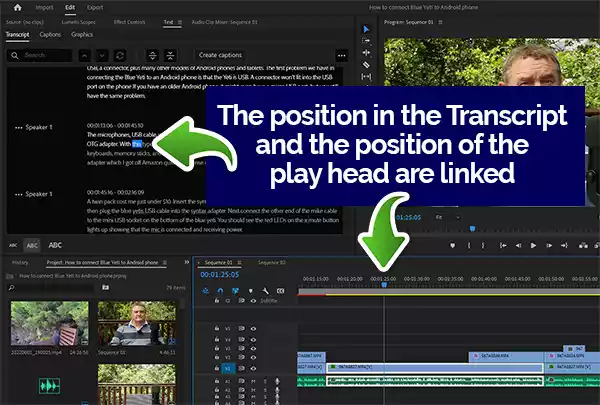Image resolution: width=600 pixels, height=405 pixels.
Task: Step back one frame
Action: [x=518, y=246]
